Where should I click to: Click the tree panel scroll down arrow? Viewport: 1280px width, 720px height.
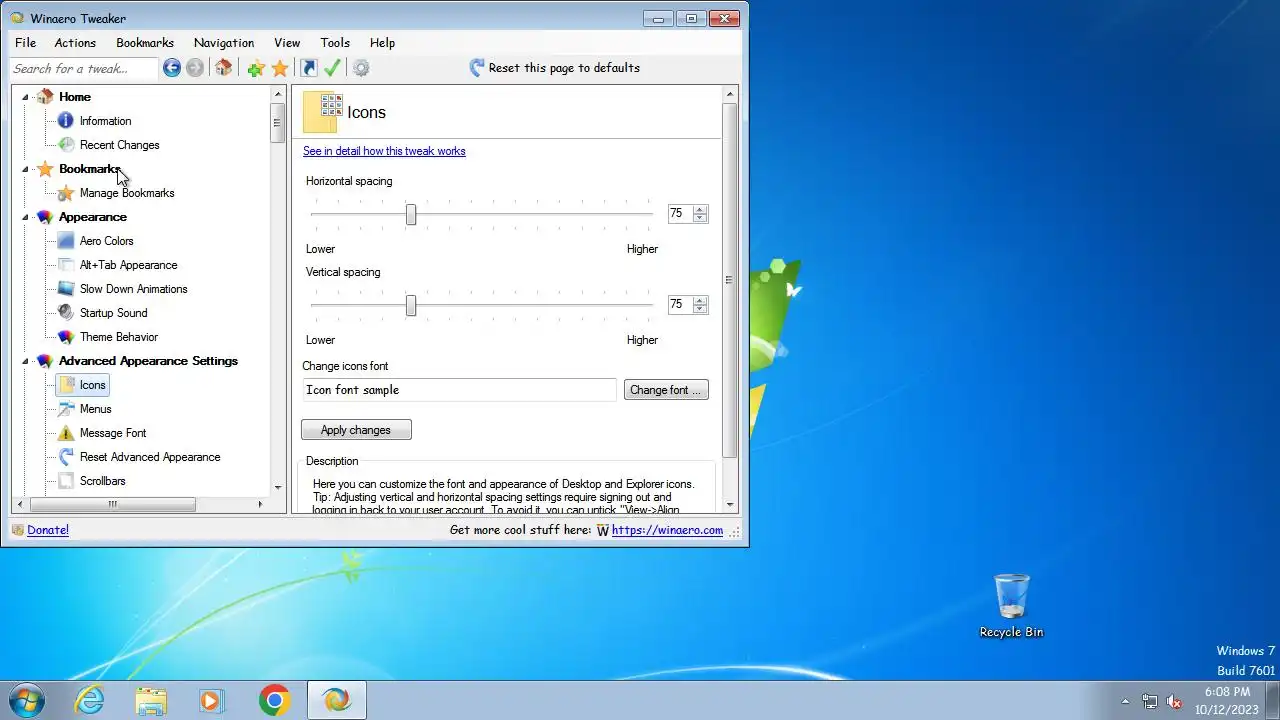coord(278,488)
